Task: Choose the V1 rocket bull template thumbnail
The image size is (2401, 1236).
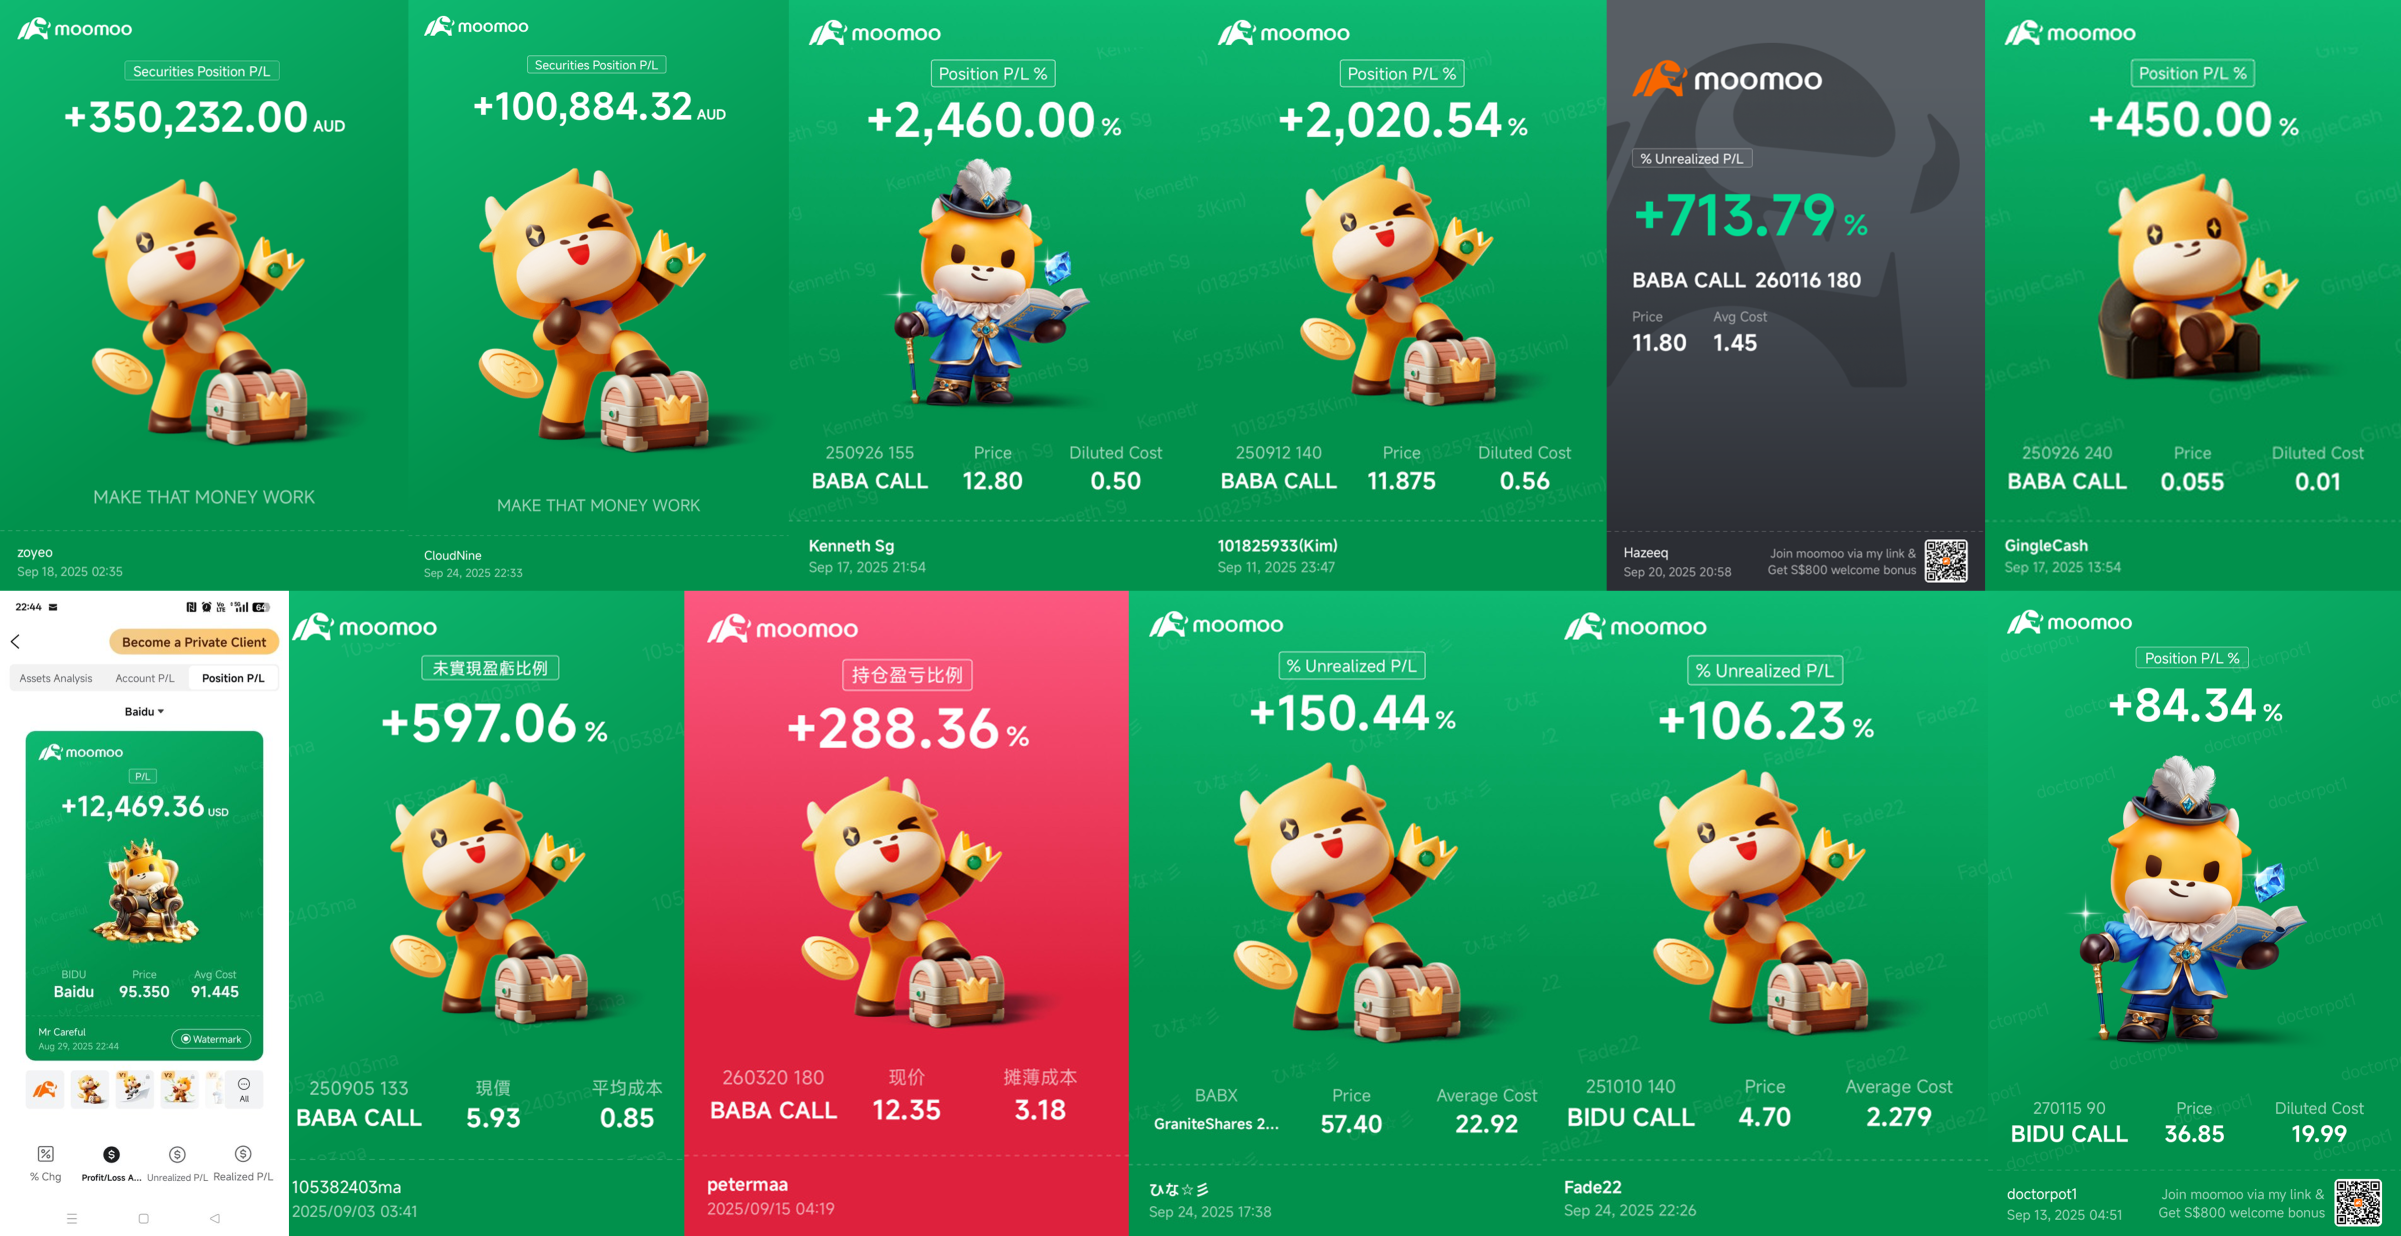Action: click(x=134, y=1089)
